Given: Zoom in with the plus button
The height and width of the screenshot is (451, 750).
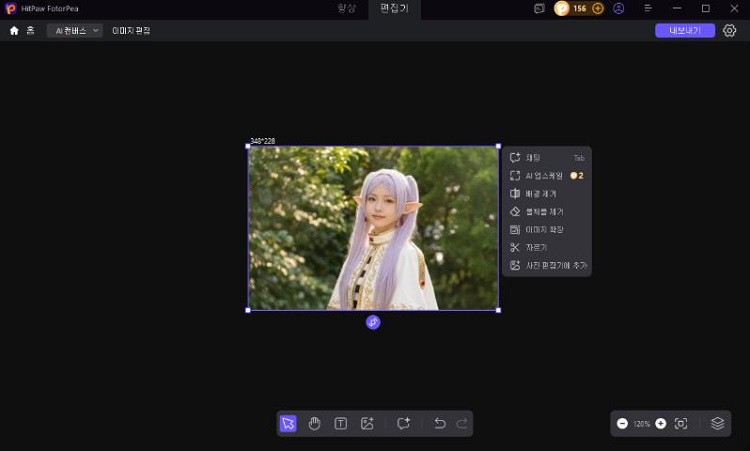Looking at the screenshot, I should (x=661, y=423).
